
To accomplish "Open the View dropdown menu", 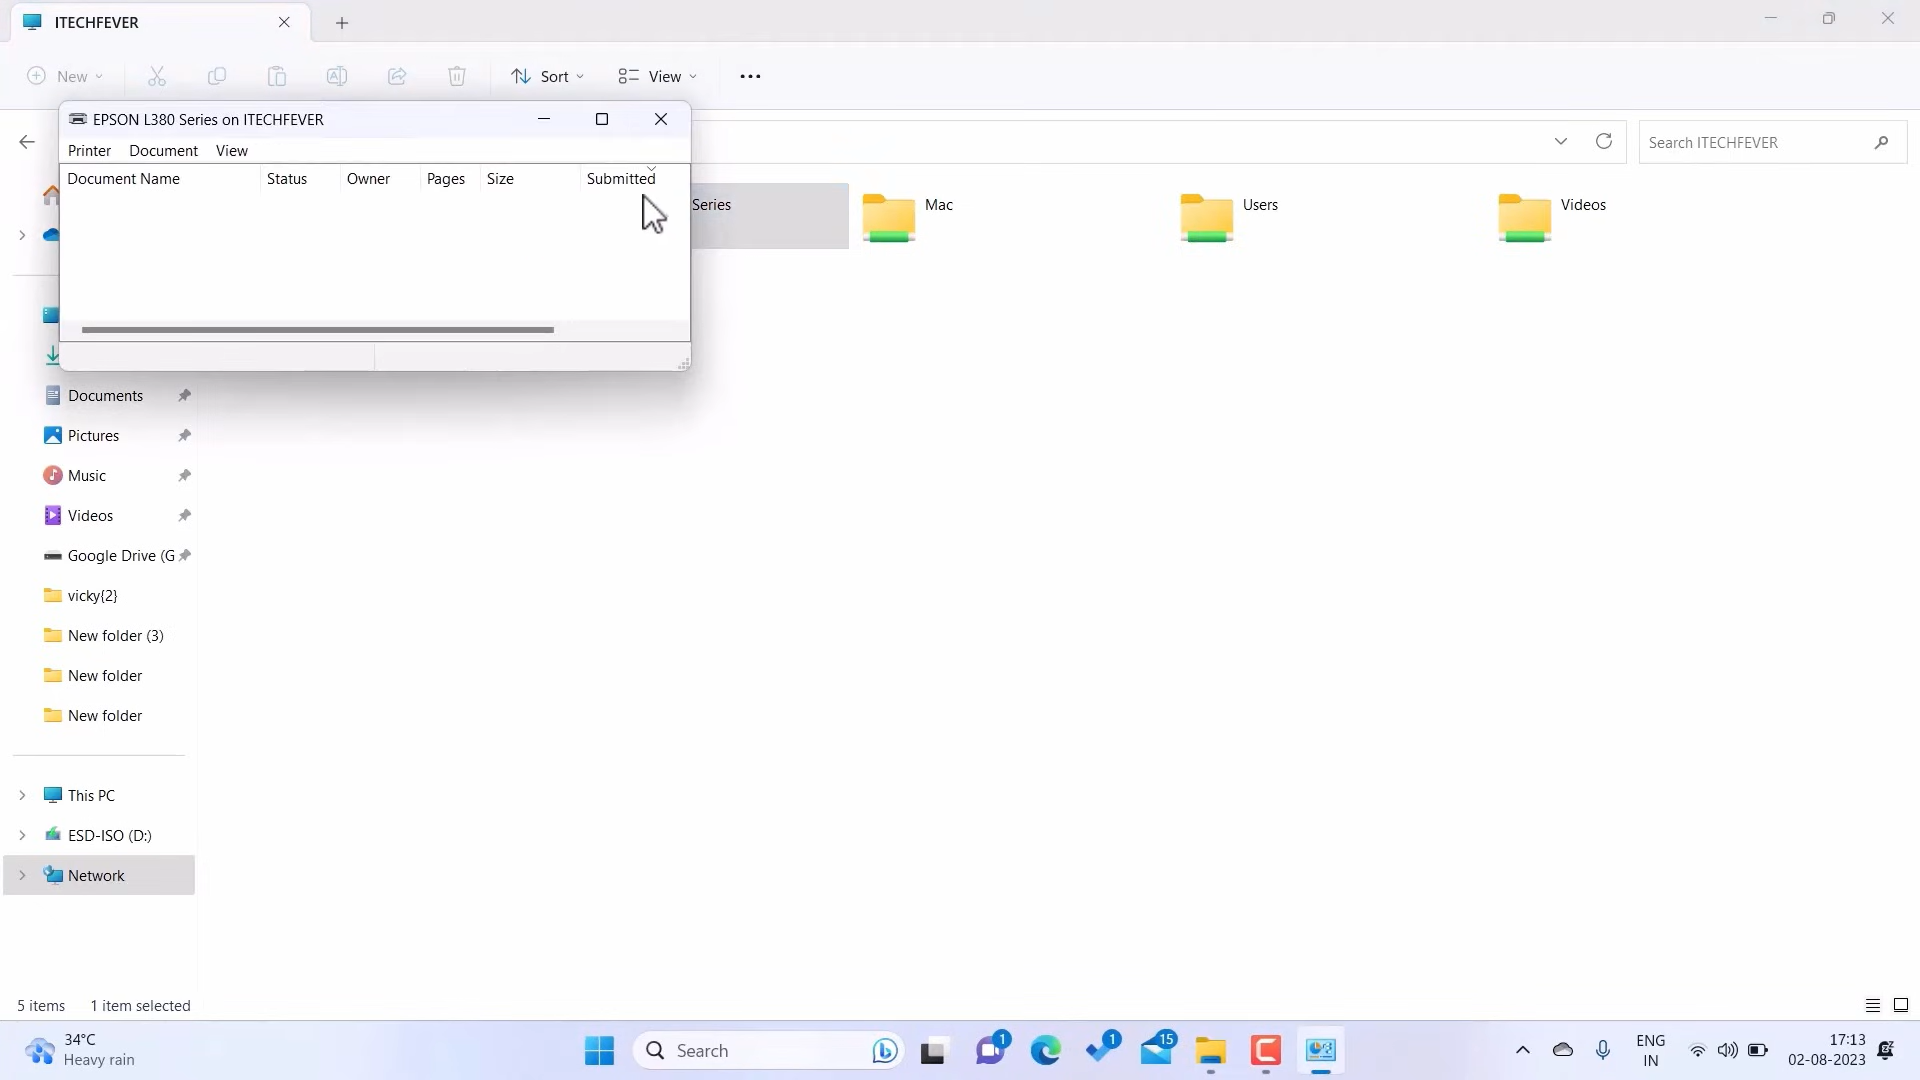I will pyautogui.click(x=657, y=76).
